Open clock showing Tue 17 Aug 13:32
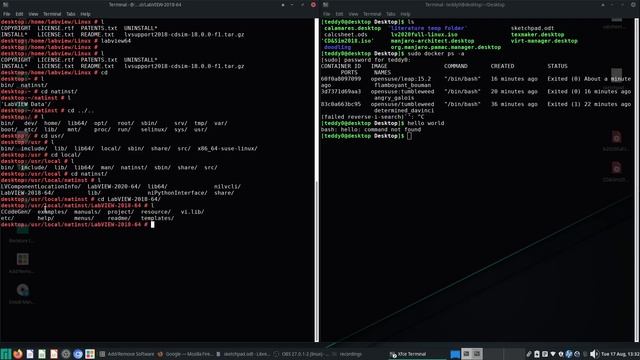640x360 pixels. [620, 354]
